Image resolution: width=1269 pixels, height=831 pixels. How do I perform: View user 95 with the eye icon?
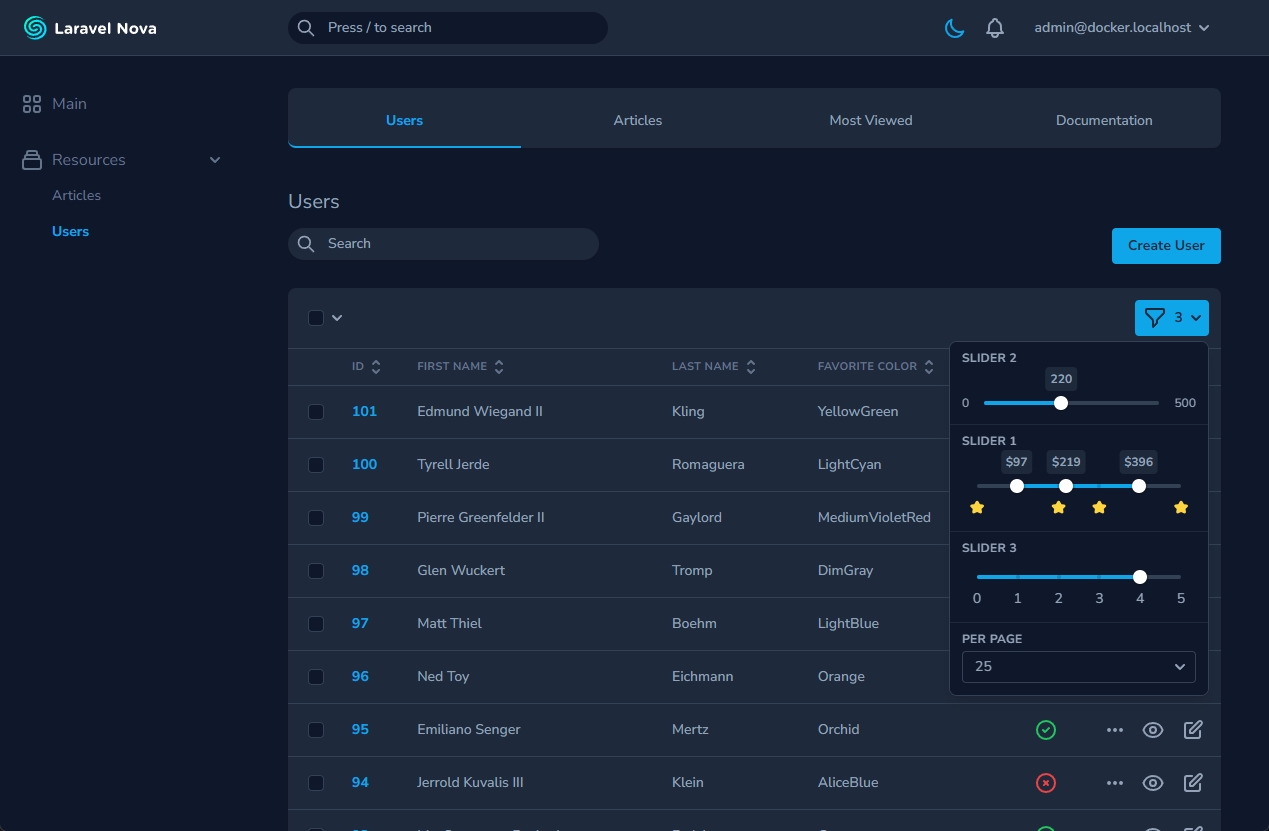pos(1153,730)
